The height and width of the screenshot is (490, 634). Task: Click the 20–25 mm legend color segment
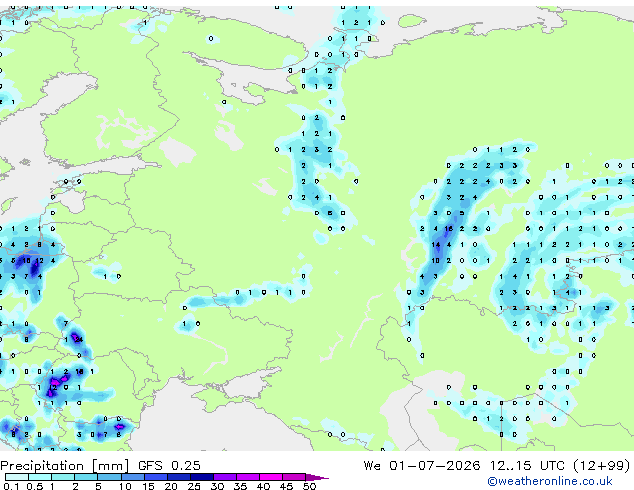pos(179,477)
